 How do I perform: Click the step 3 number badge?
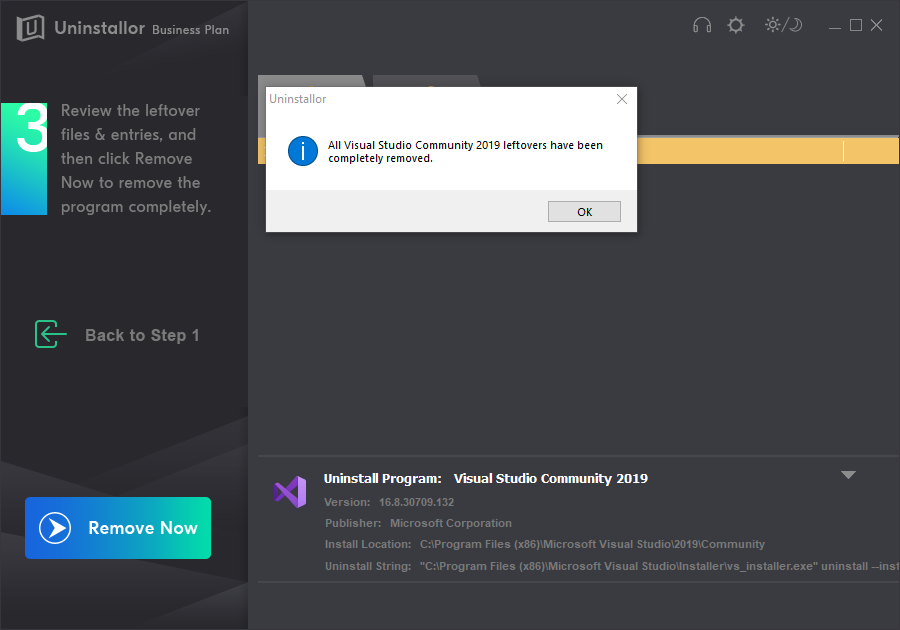point(24,159)
